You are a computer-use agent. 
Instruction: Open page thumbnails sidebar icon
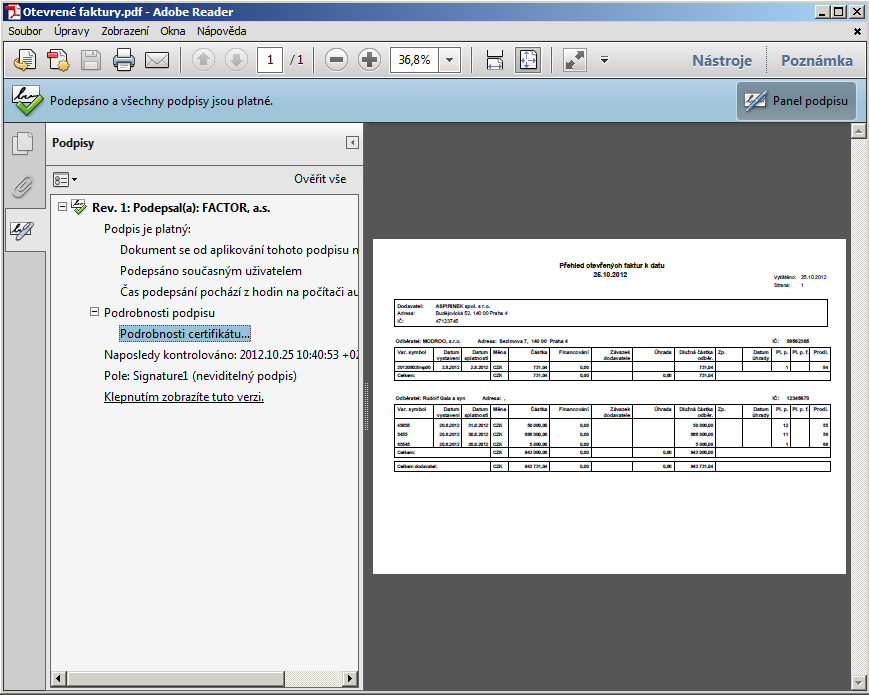point(23,144)
